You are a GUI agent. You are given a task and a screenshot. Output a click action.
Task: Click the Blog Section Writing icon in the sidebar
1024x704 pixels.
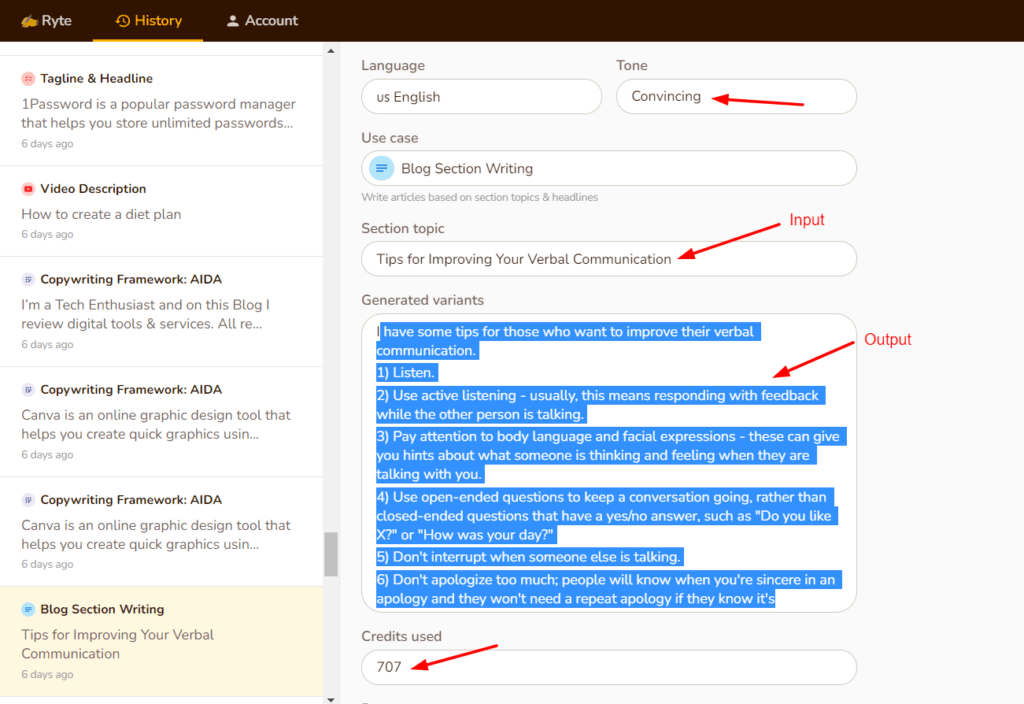30,609
